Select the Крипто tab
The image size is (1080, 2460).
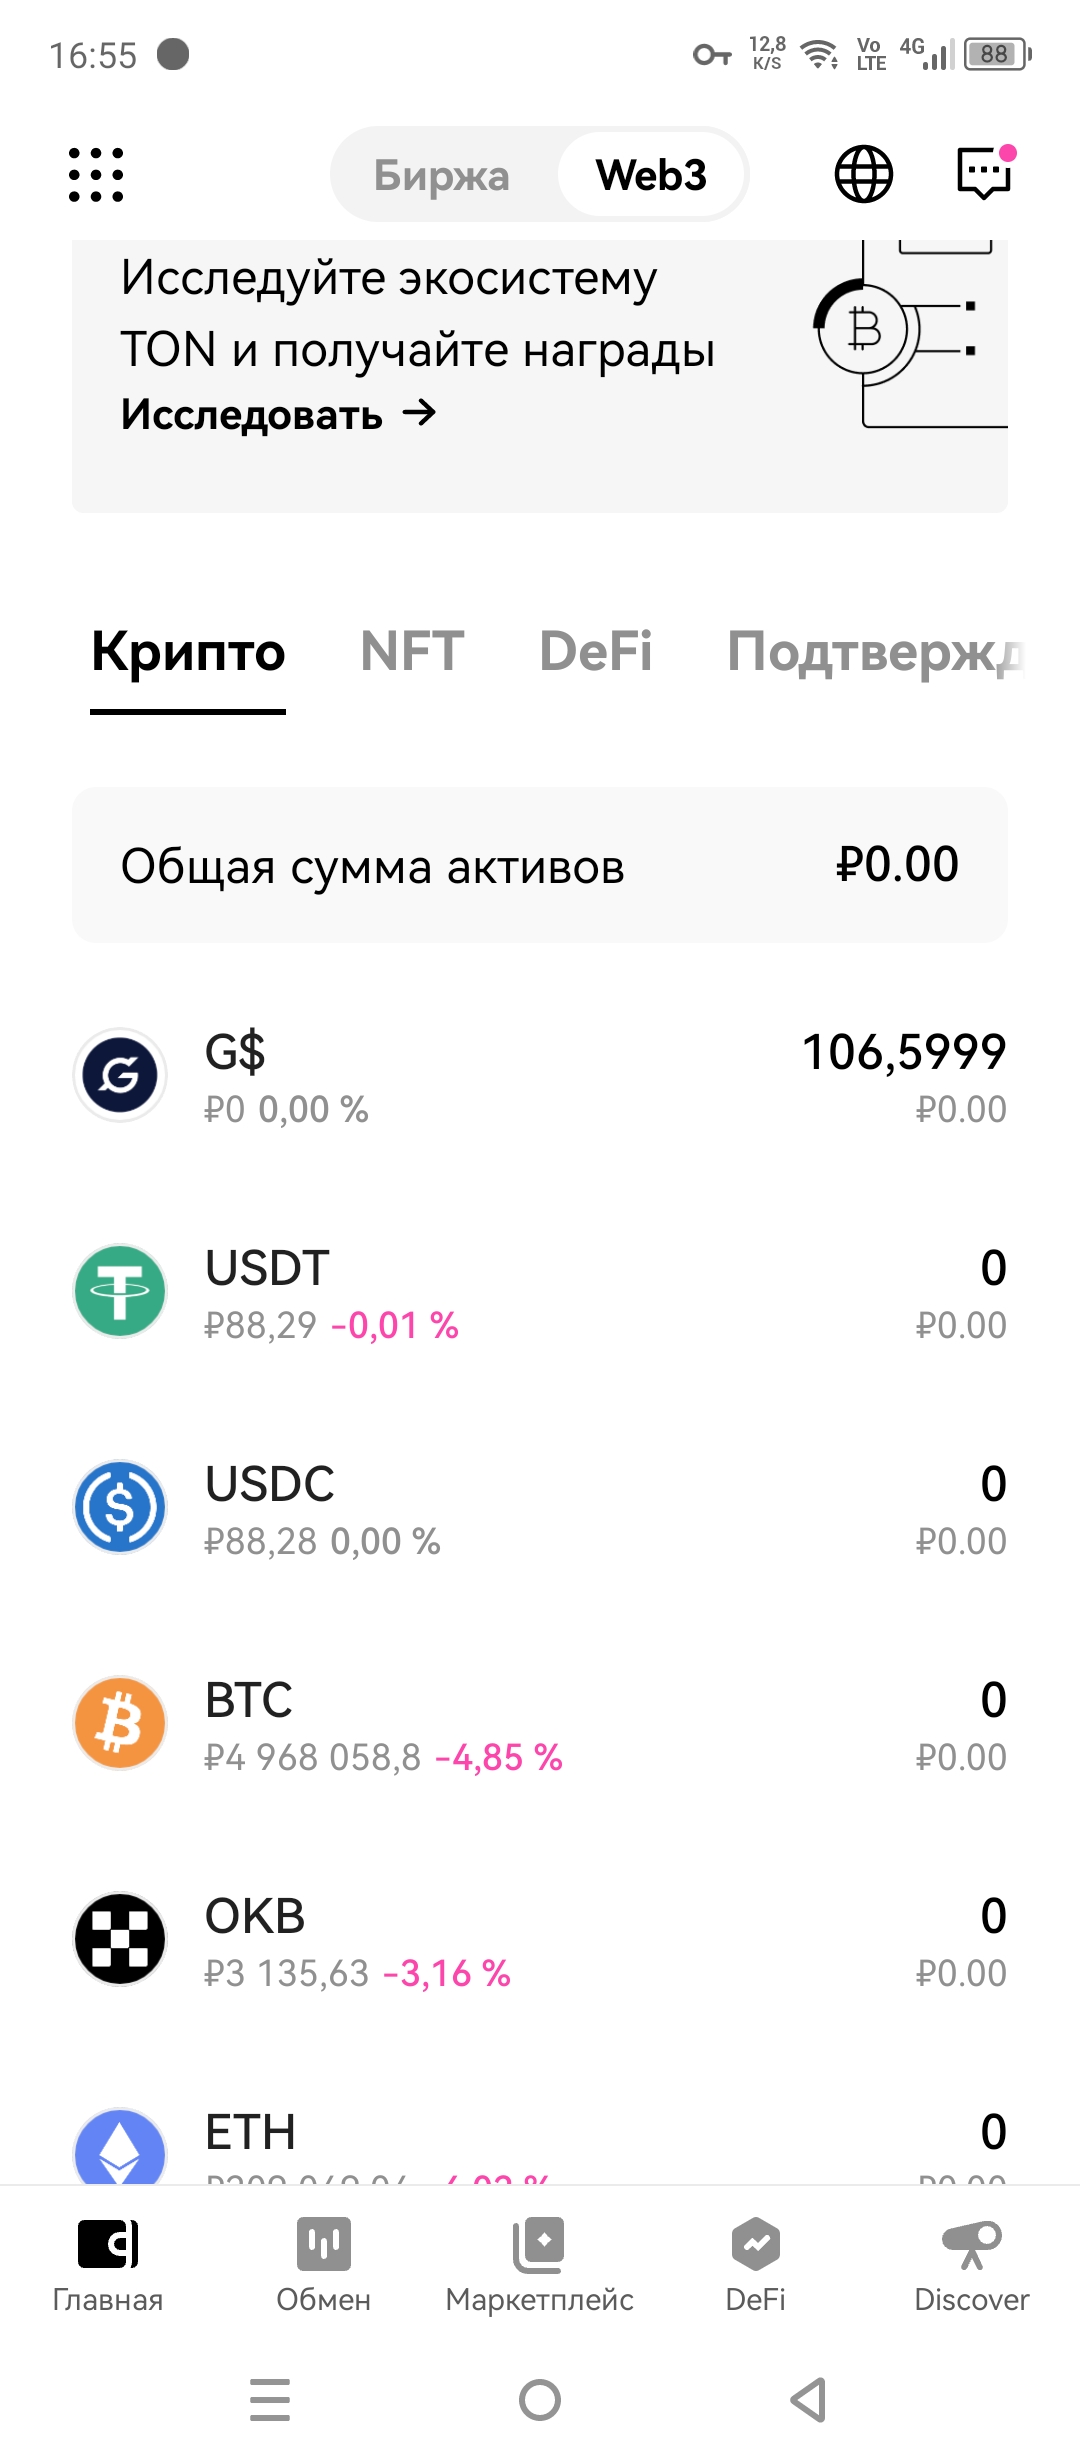188,652
